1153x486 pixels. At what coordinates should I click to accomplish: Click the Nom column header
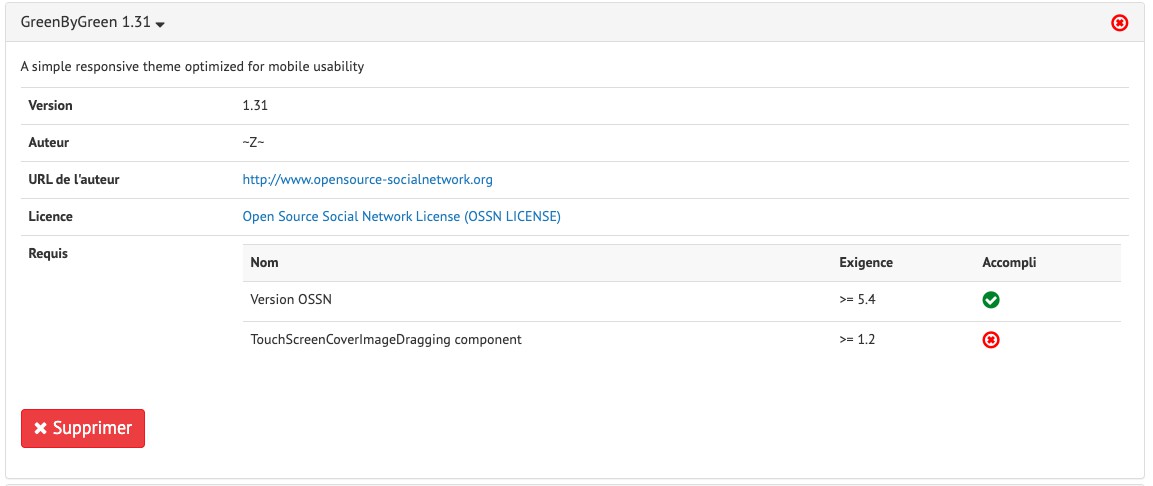coord(264,263)
